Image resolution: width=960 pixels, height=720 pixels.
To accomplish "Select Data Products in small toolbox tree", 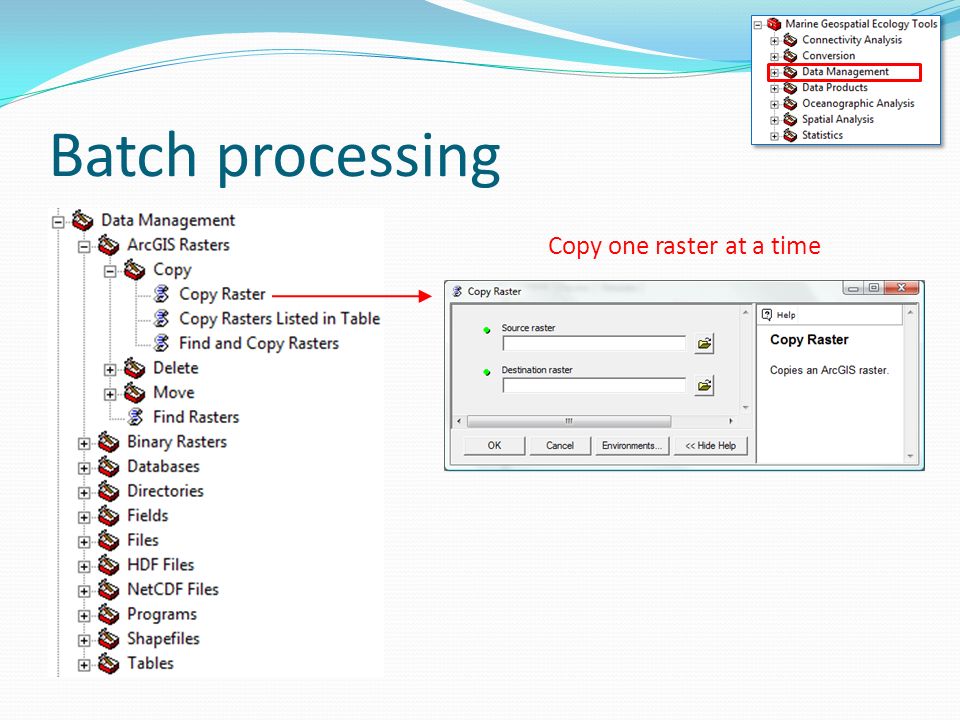I will tap(834, 88).
